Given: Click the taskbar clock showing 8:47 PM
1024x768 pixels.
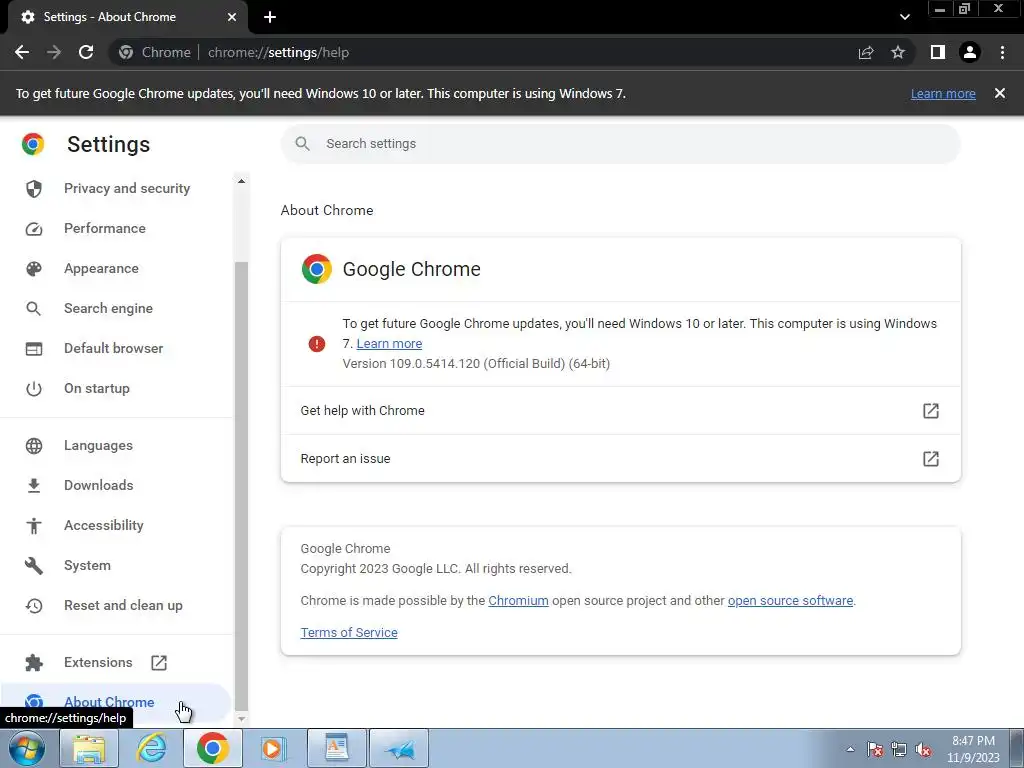Looking at the screenshot, I should 973,749.
